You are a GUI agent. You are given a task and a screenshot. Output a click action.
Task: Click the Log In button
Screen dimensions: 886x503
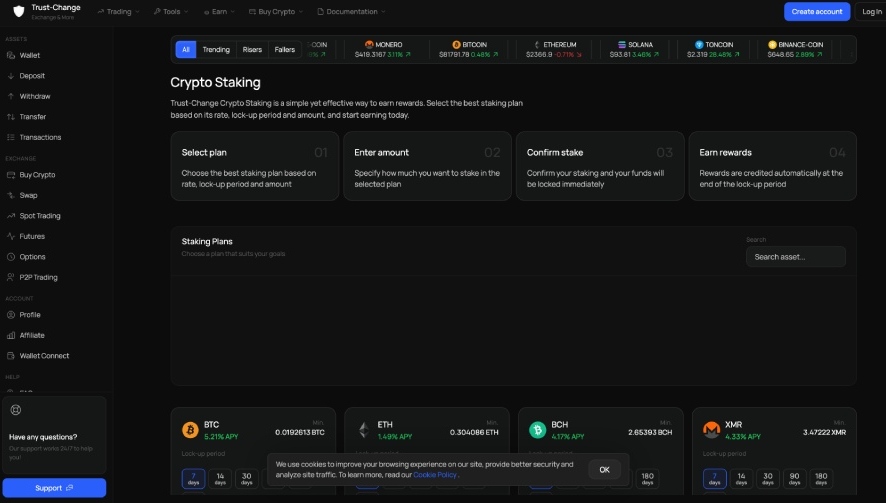pyautogui.click(x=871, y=11)
